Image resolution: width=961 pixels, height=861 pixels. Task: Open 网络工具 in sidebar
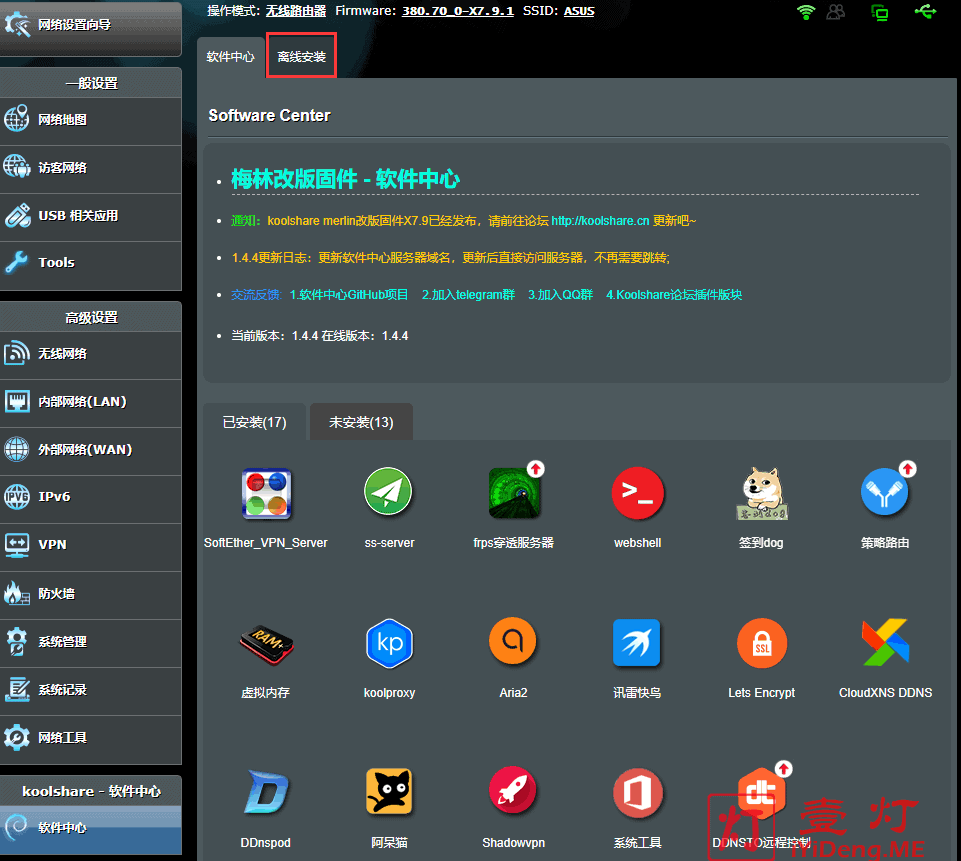coord(91,738)
